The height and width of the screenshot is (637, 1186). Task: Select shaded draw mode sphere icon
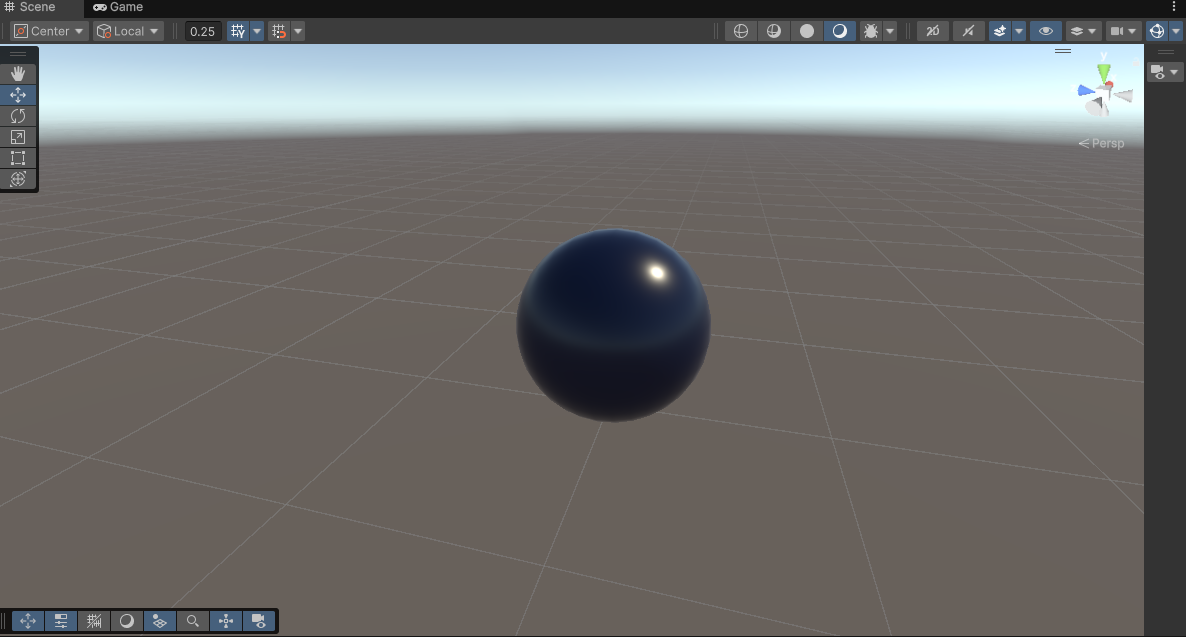coord(840,31)
